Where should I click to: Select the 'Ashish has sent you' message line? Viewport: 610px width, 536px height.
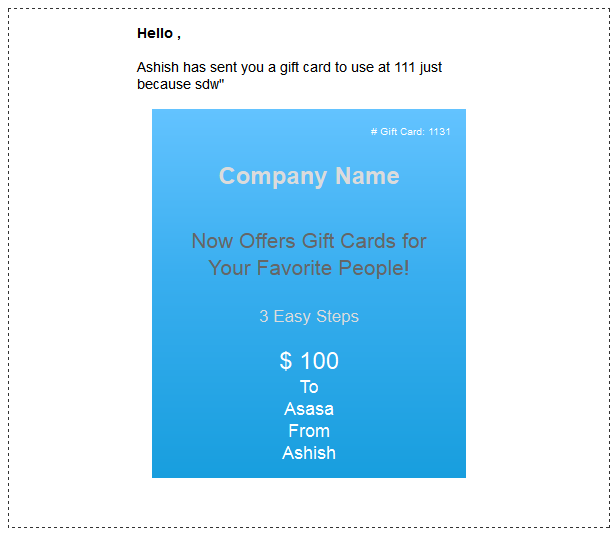(289, 68)
